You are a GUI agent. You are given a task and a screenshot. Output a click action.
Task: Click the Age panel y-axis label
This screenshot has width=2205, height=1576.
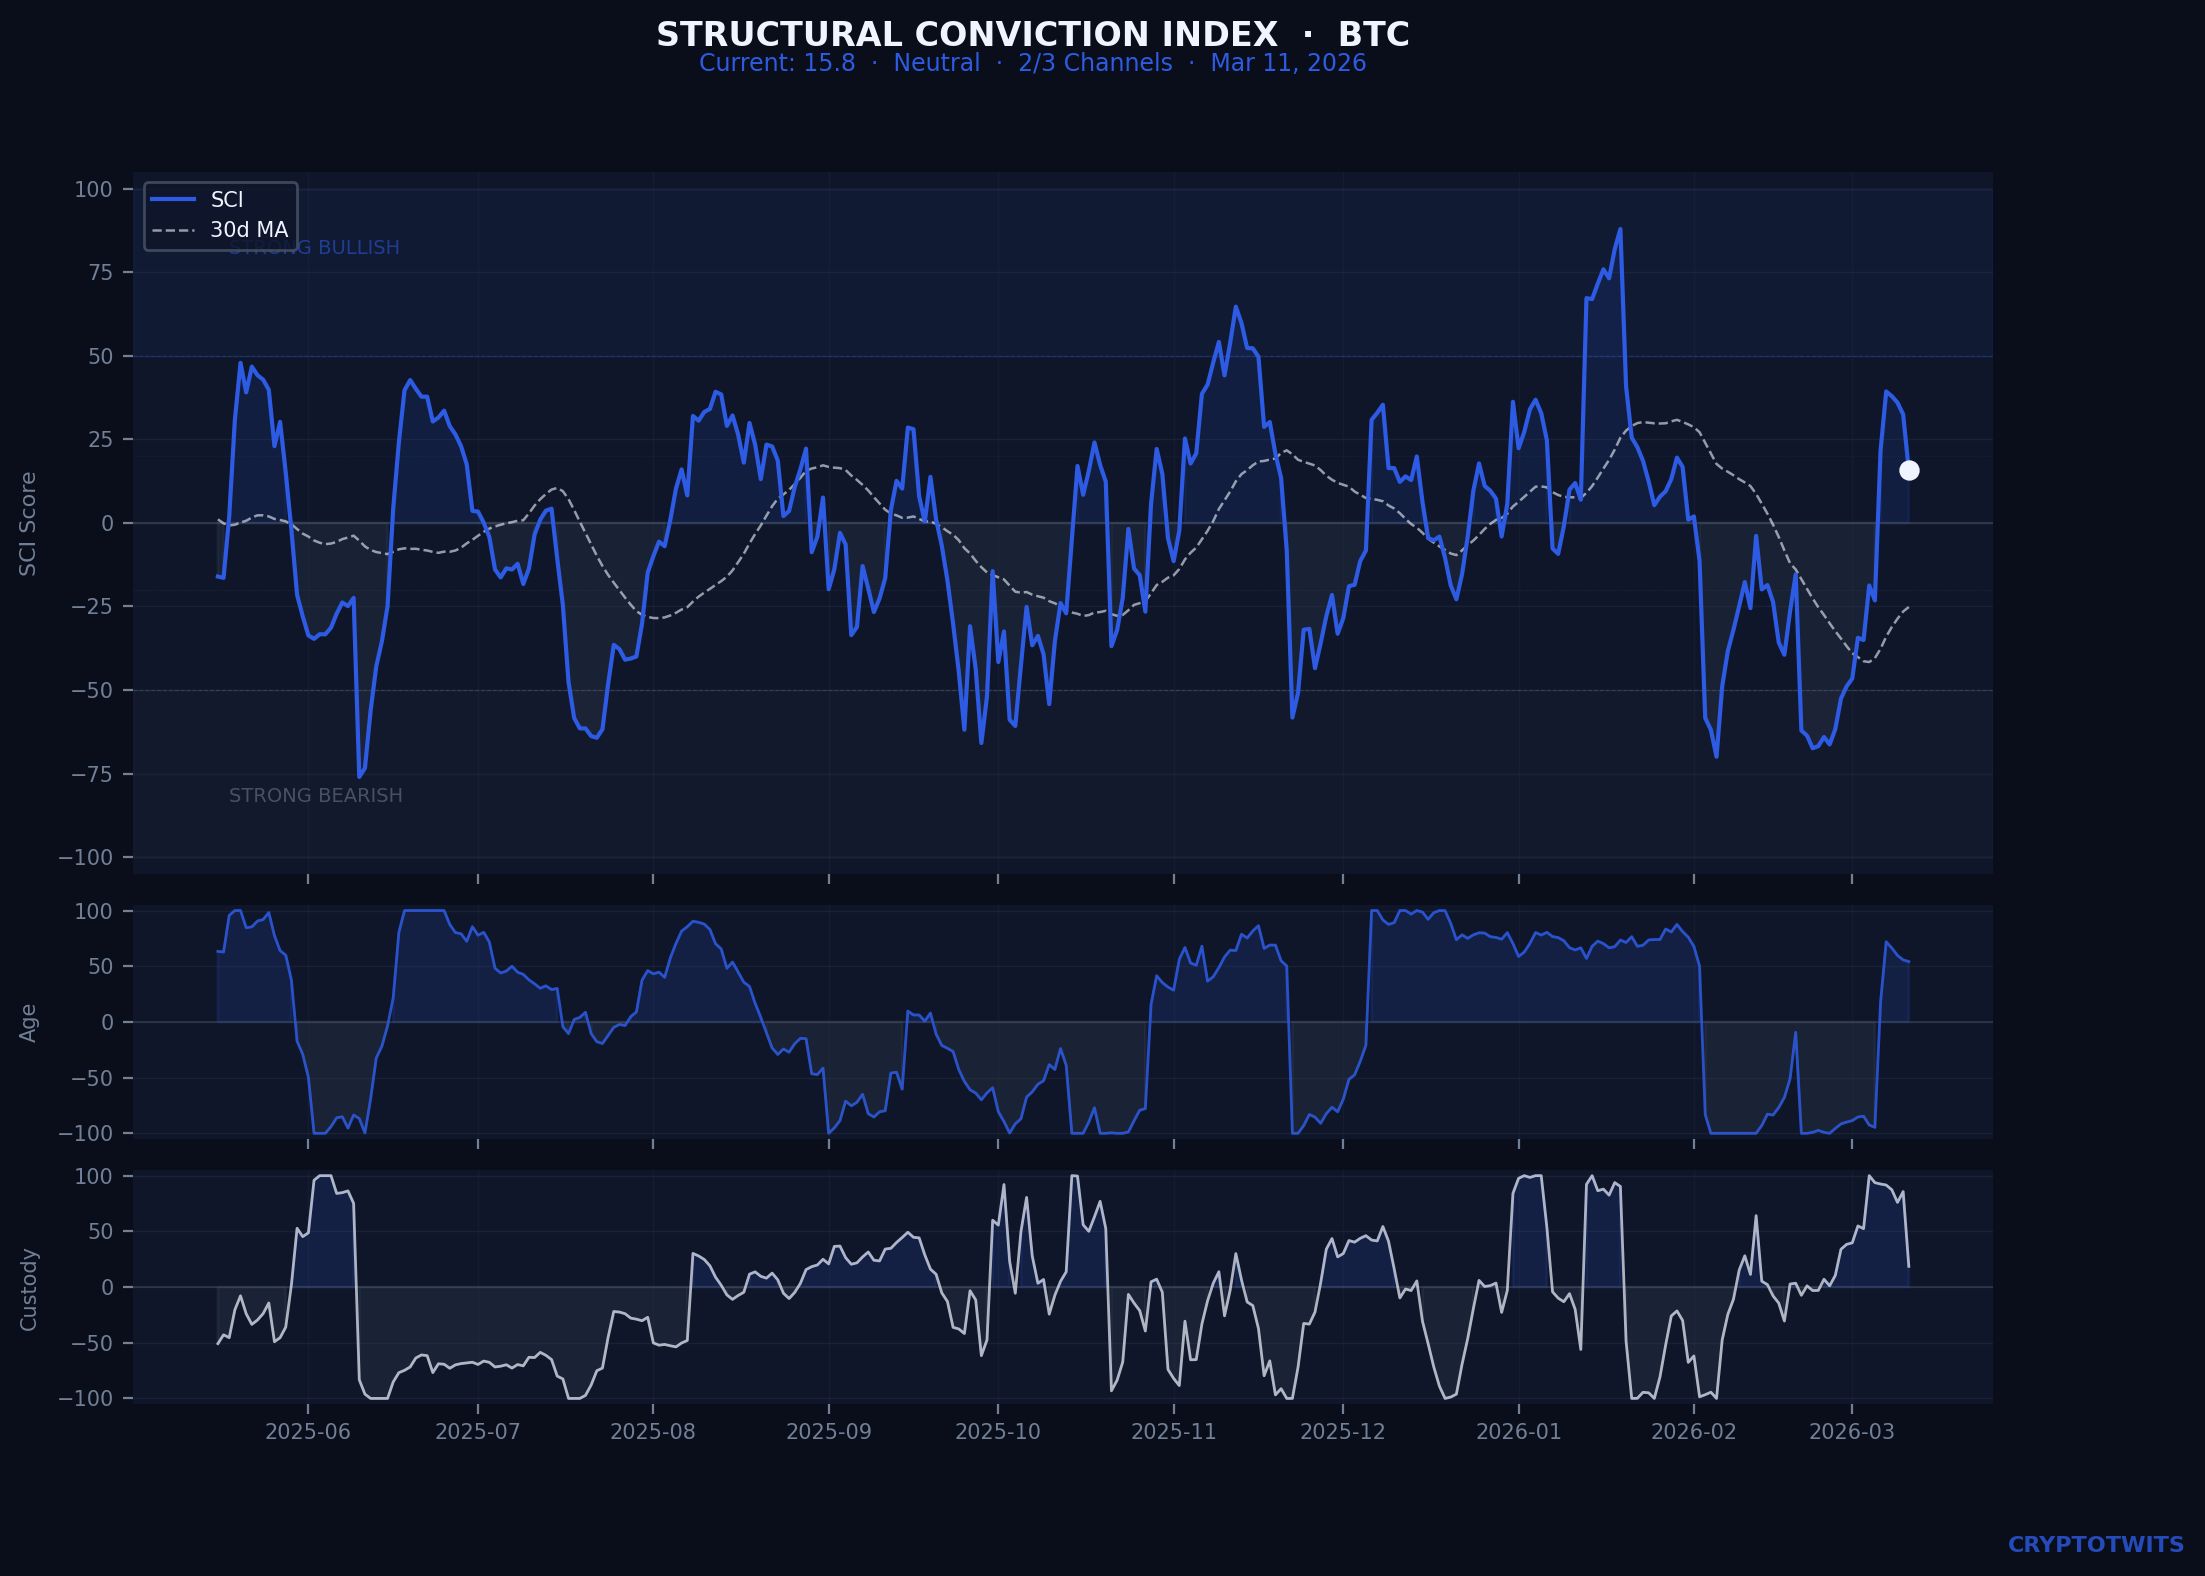[28, 1022]
